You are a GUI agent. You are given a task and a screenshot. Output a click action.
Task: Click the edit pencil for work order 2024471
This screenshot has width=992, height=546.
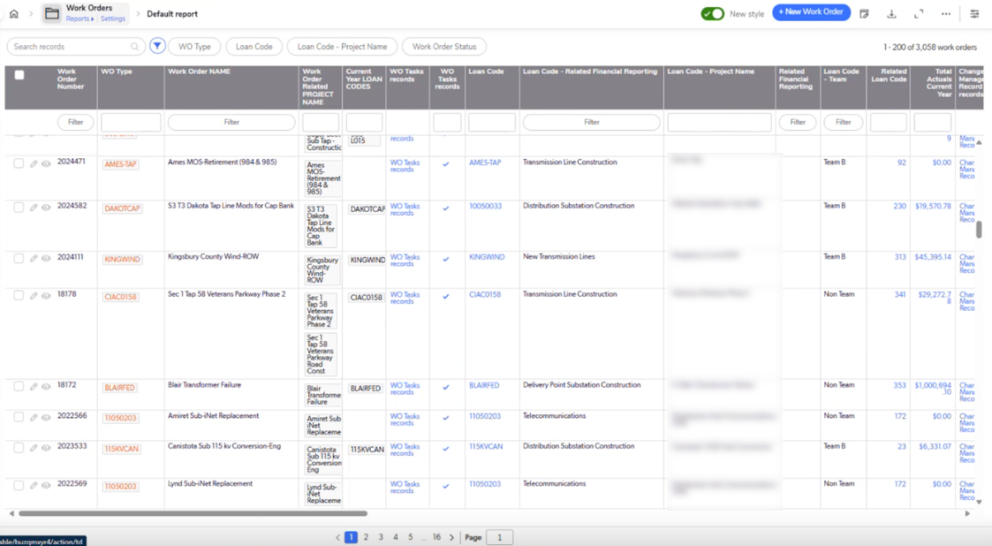(x=34, y=164)
